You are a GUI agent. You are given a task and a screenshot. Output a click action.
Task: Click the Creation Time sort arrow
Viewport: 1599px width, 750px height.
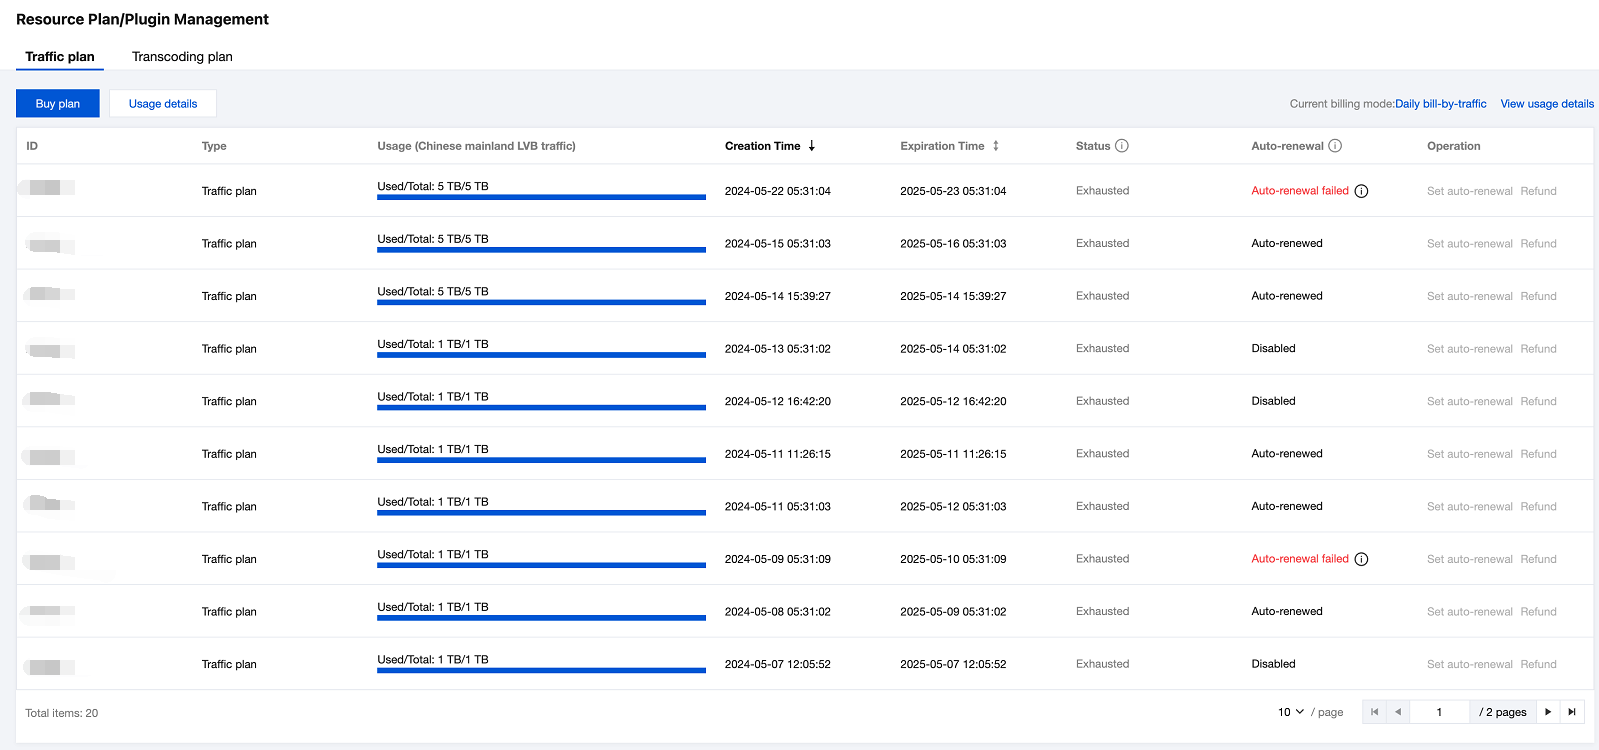point(812,146)
